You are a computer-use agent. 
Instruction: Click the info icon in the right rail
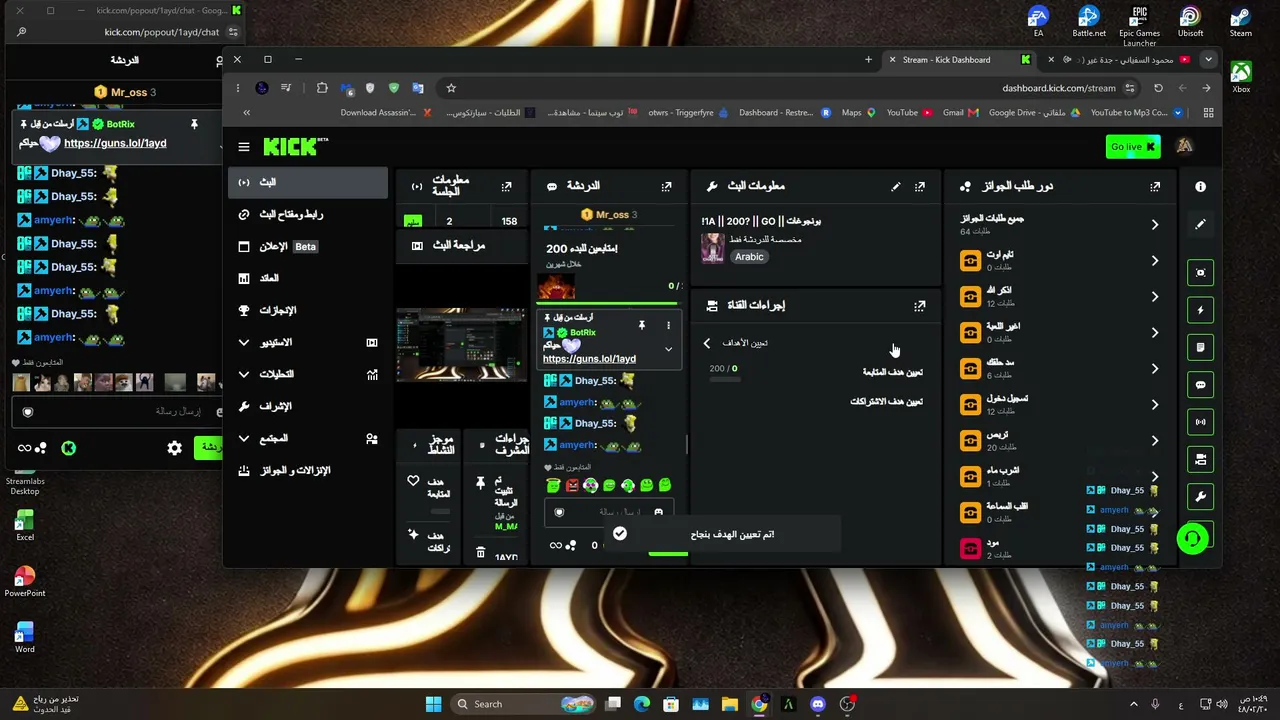(x=1200, y=186)
